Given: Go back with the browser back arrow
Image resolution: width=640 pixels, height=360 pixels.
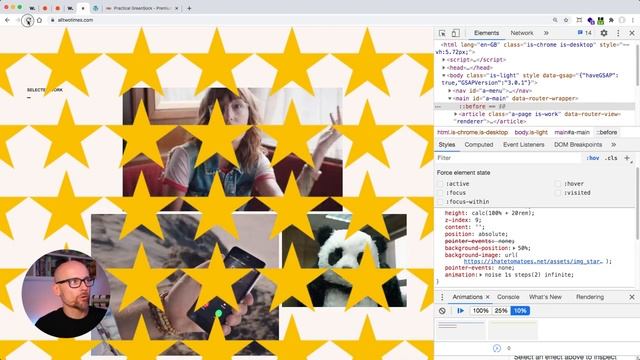Looking at the screenshot, I should (7, 20).
